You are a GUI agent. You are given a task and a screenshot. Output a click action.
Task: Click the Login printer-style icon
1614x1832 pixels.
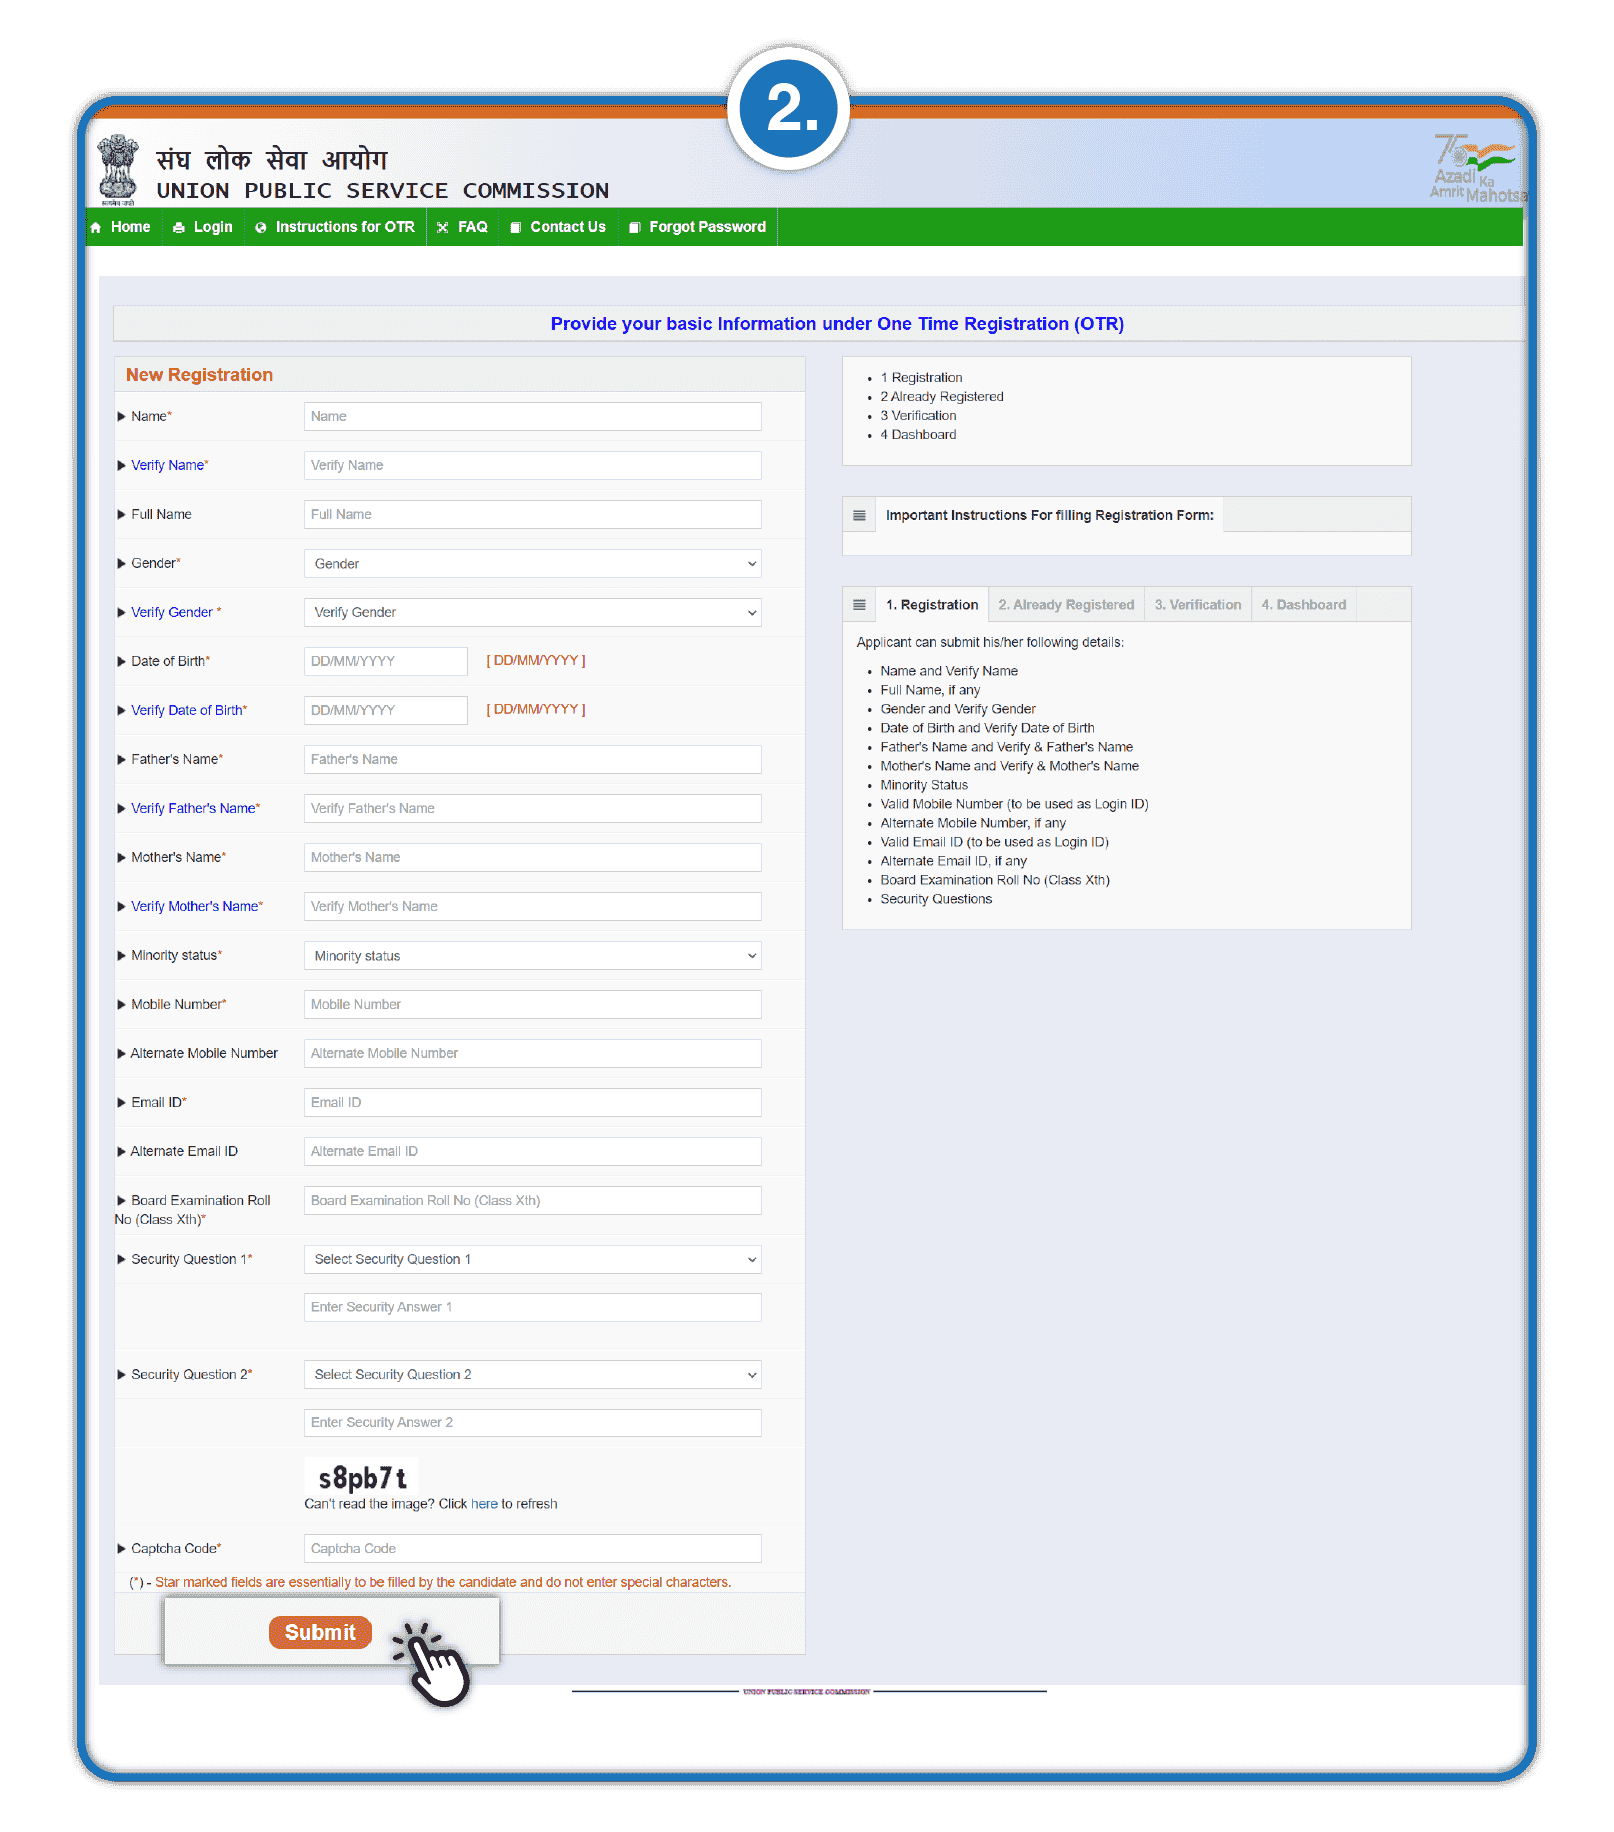point(179,228)
